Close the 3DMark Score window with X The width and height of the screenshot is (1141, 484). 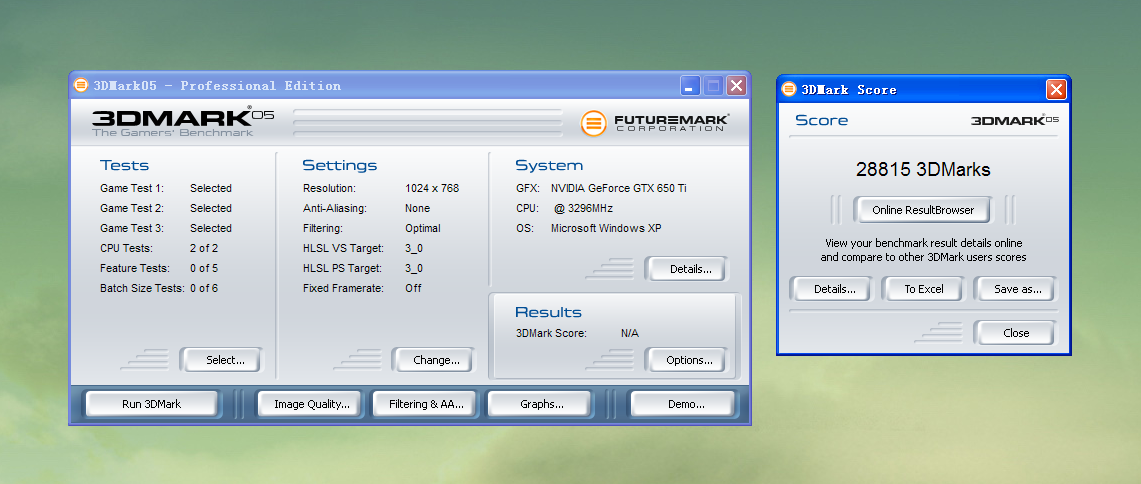(1055, 90)
